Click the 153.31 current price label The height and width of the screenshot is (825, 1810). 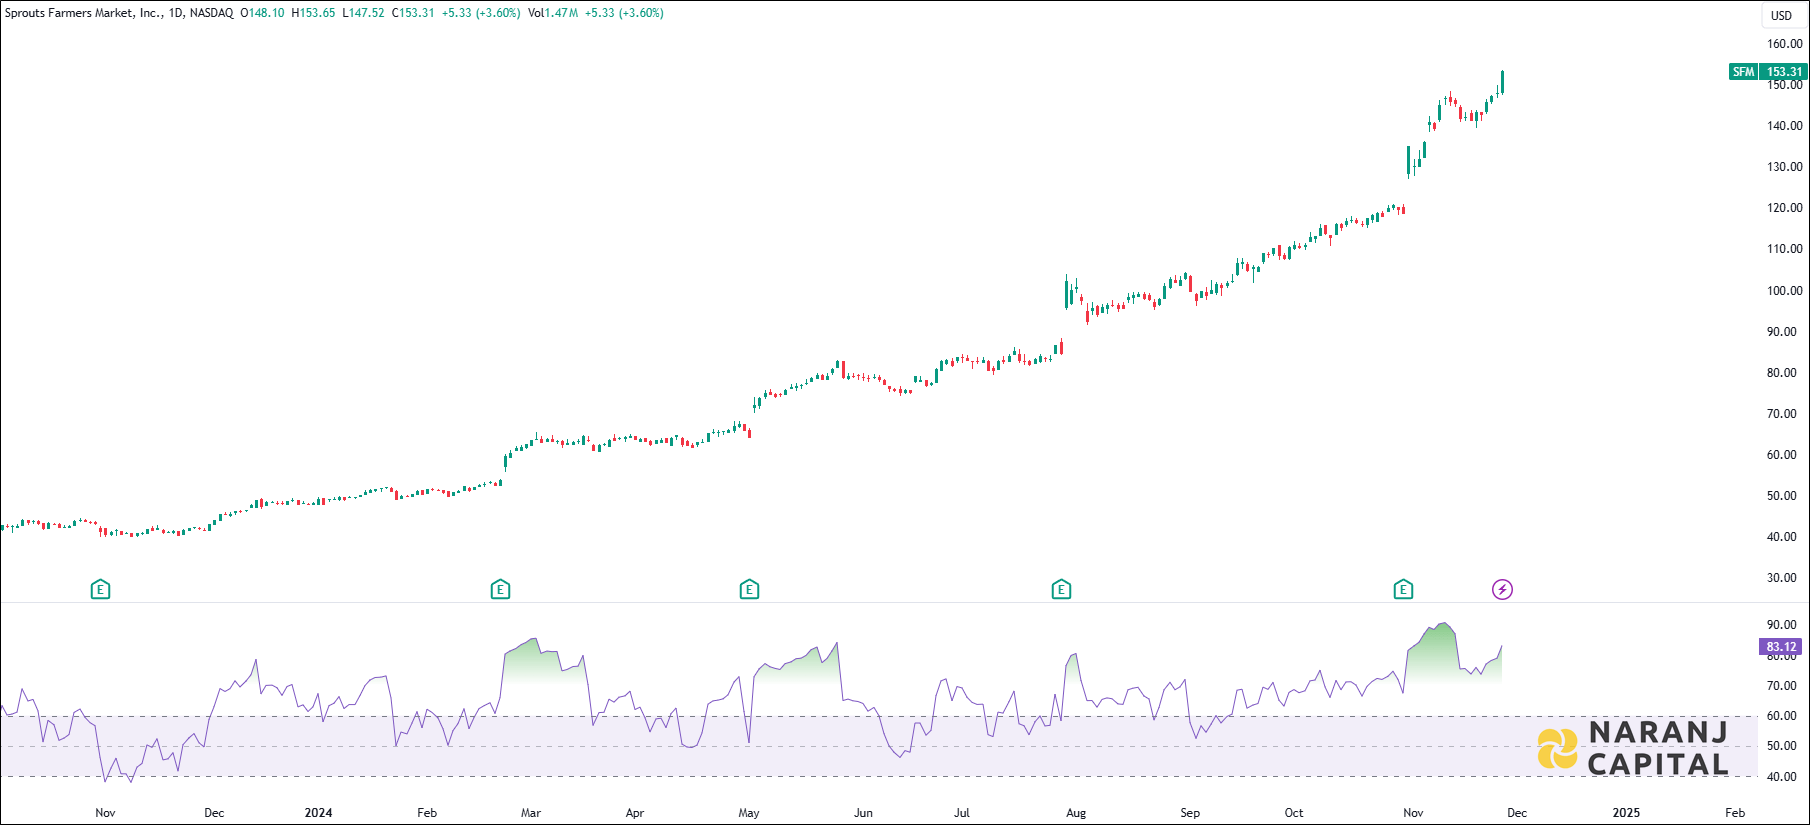tap(1784, 72)
